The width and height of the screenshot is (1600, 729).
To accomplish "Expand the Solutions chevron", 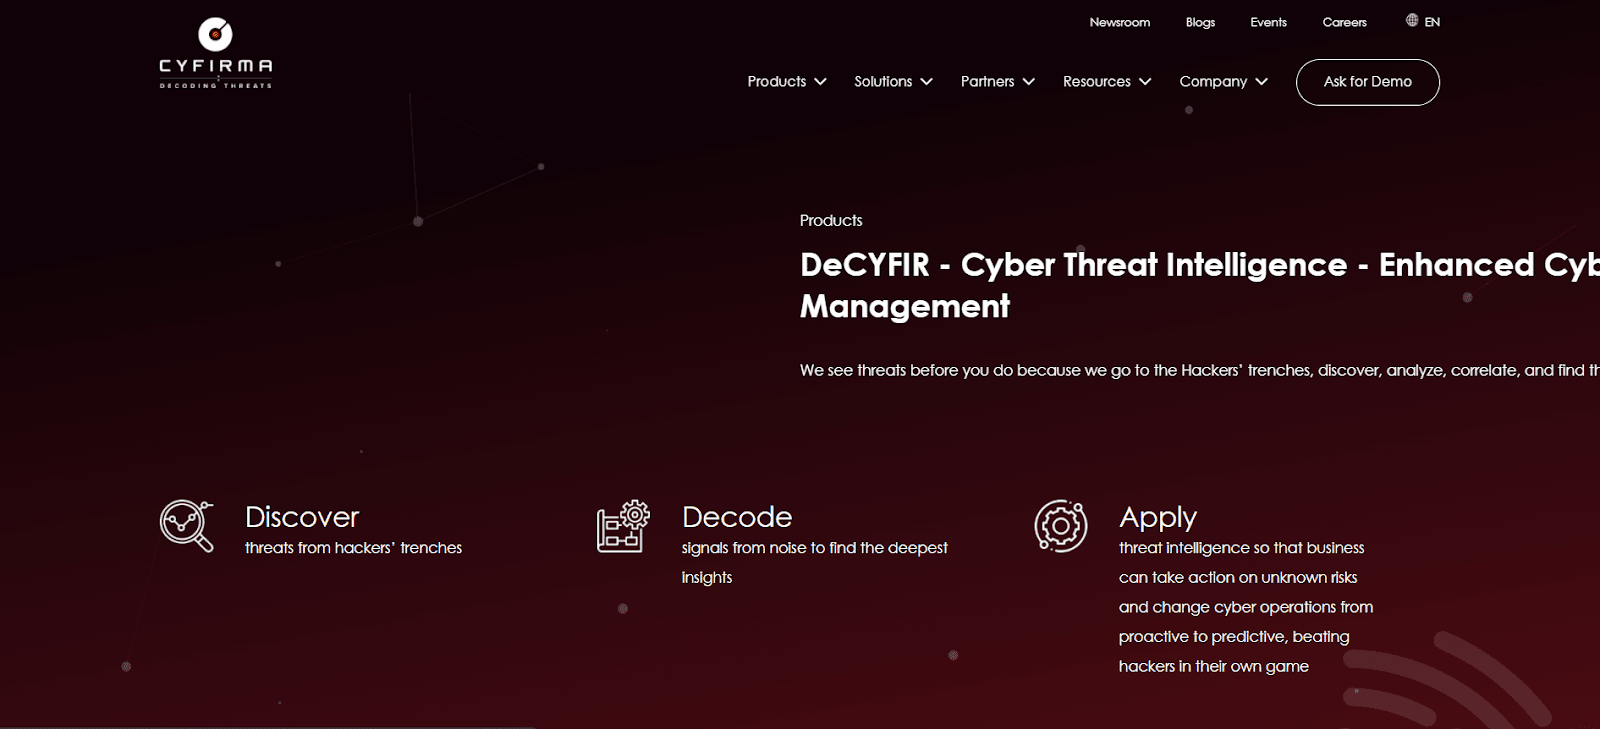I will 926,82.
